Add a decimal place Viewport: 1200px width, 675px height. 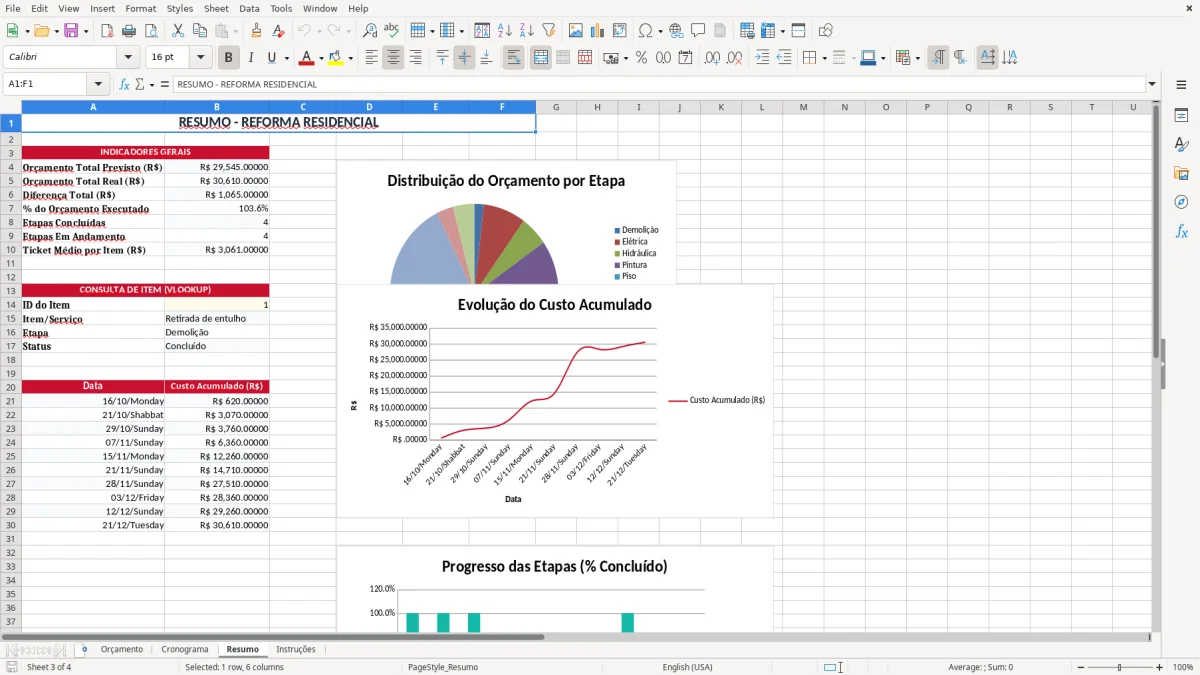pos(712,58)
